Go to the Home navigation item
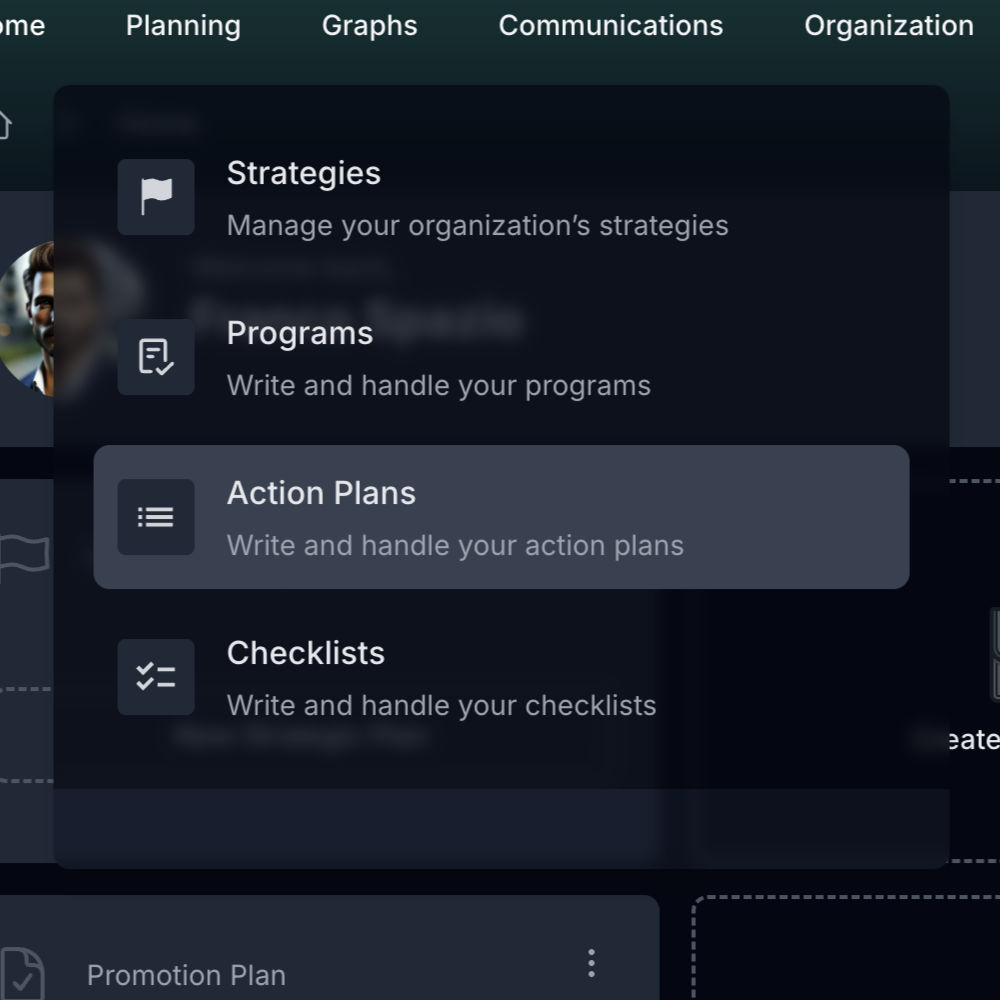Viewport: 1000px width, 1000px height. click(21, 26)
